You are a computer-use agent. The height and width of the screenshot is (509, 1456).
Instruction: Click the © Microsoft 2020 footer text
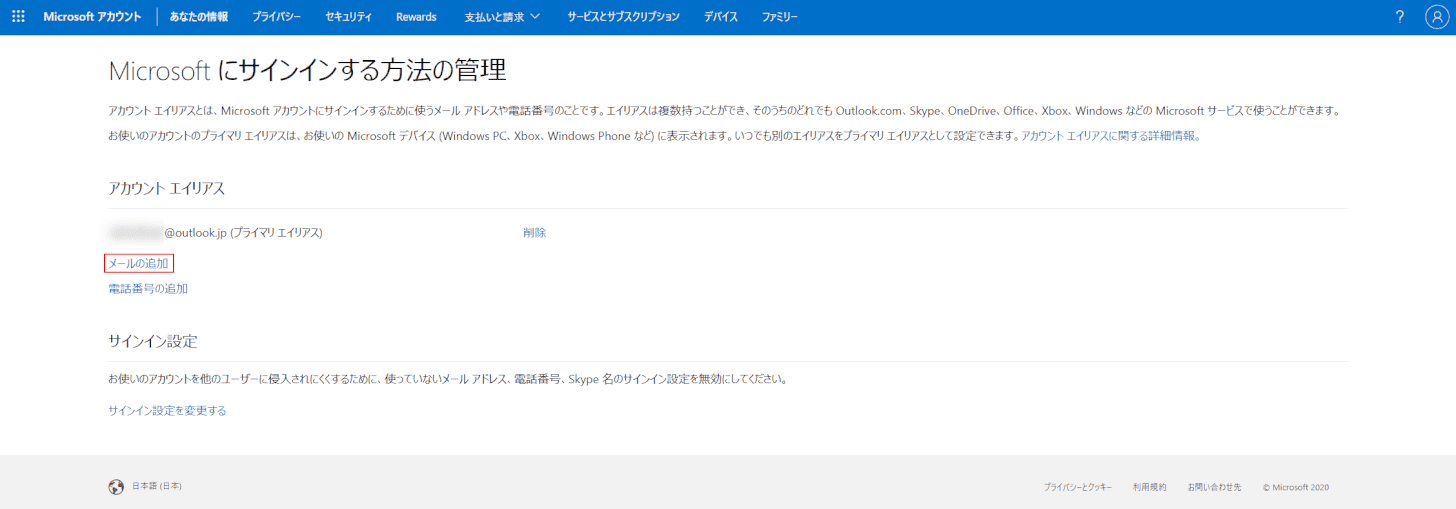click(1296, 487)
